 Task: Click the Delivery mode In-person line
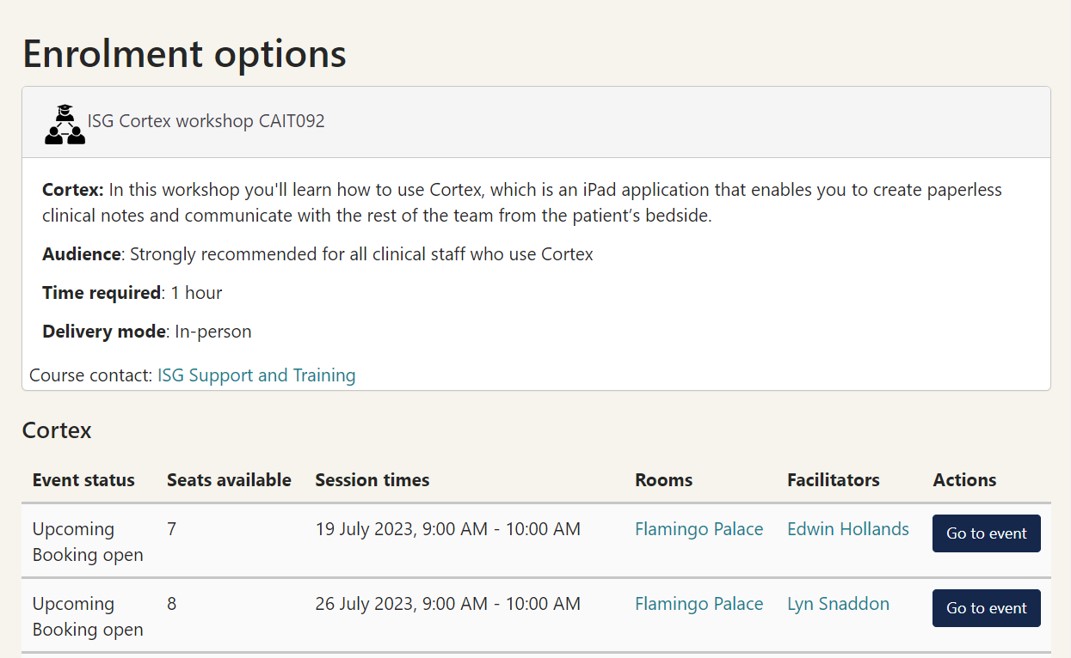point(147,331)
